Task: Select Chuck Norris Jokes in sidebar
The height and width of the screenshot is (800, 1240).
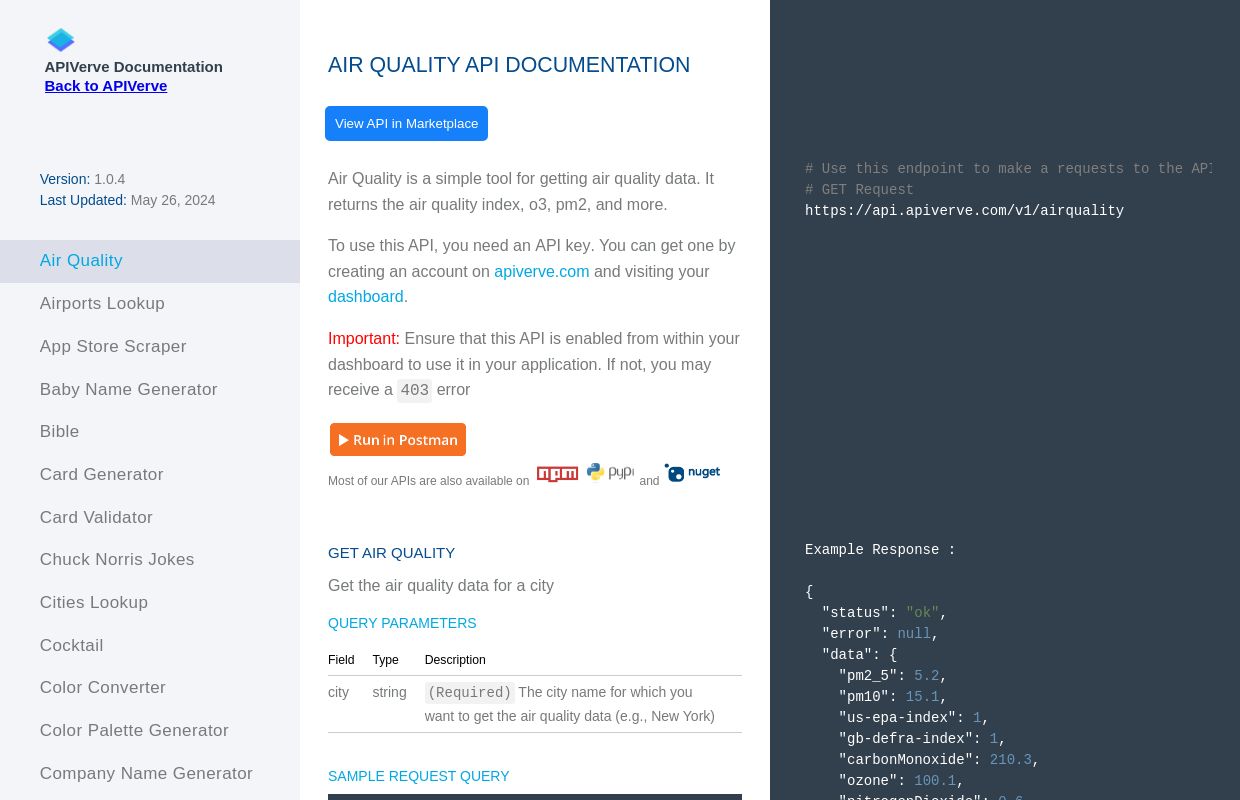Action: [150, 560]
